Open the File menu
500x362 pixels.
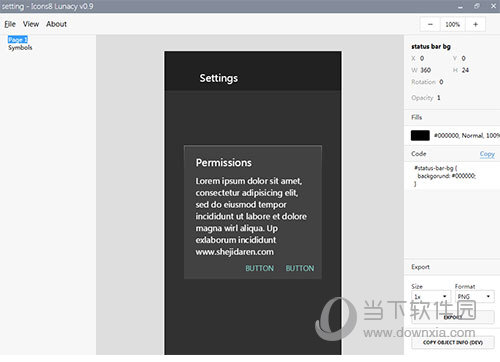(x=10, y=24)
